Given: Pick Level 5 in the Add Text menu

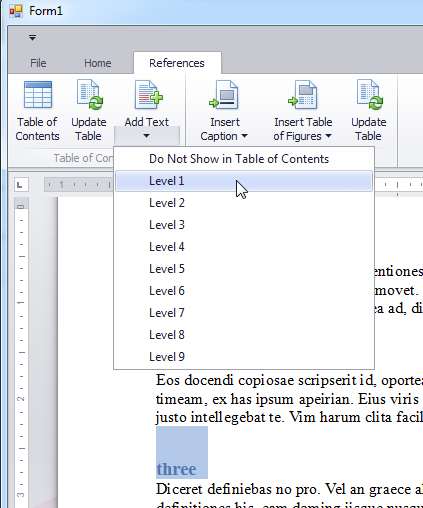Looking at the screenshot, I should point(244,269).
